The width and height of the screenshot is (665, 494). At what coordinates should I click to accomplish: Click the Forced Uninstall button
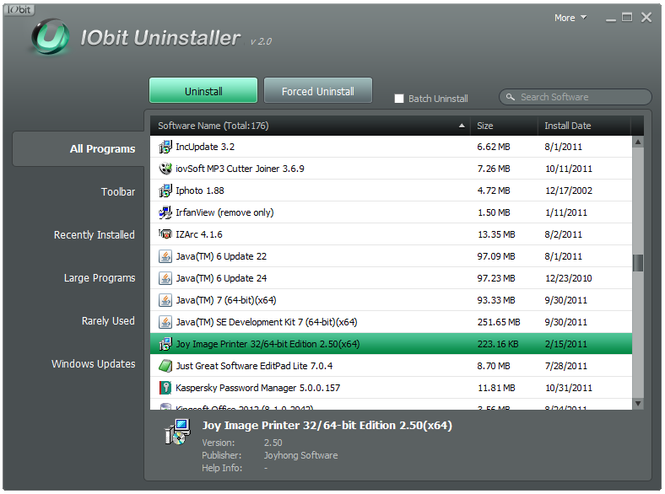[318, 90]
